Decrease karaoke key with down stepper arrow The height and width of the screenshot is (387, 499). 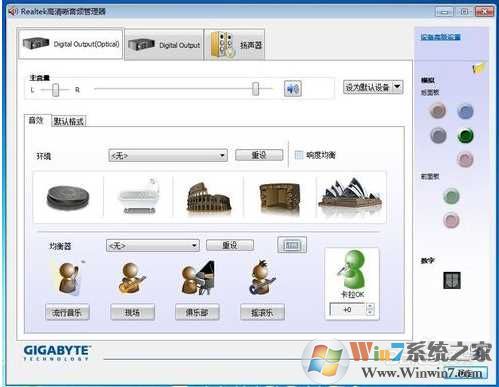pos(370,312)
